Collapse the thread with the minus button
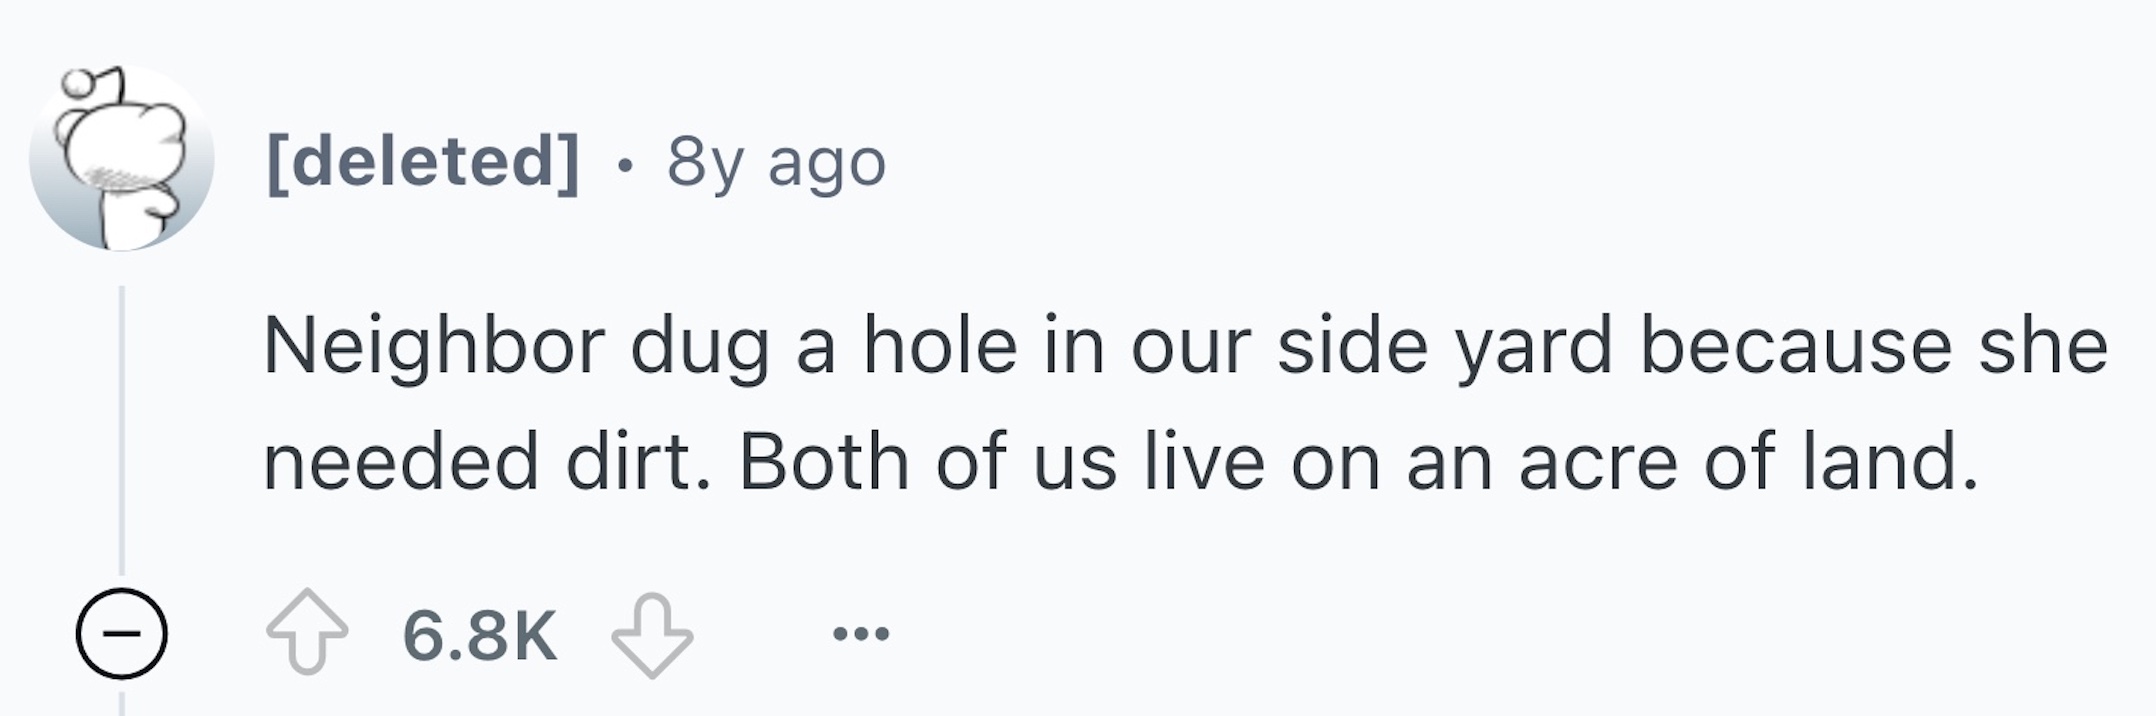Screen dimensions: 2156x716 coord(121,634)
